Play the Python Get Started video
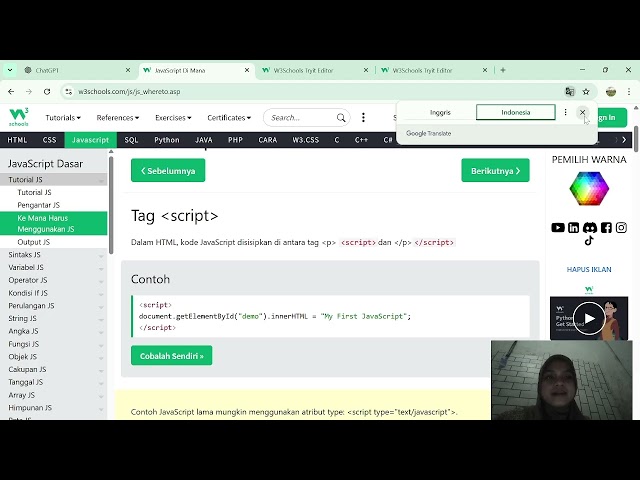 point(589,318)
